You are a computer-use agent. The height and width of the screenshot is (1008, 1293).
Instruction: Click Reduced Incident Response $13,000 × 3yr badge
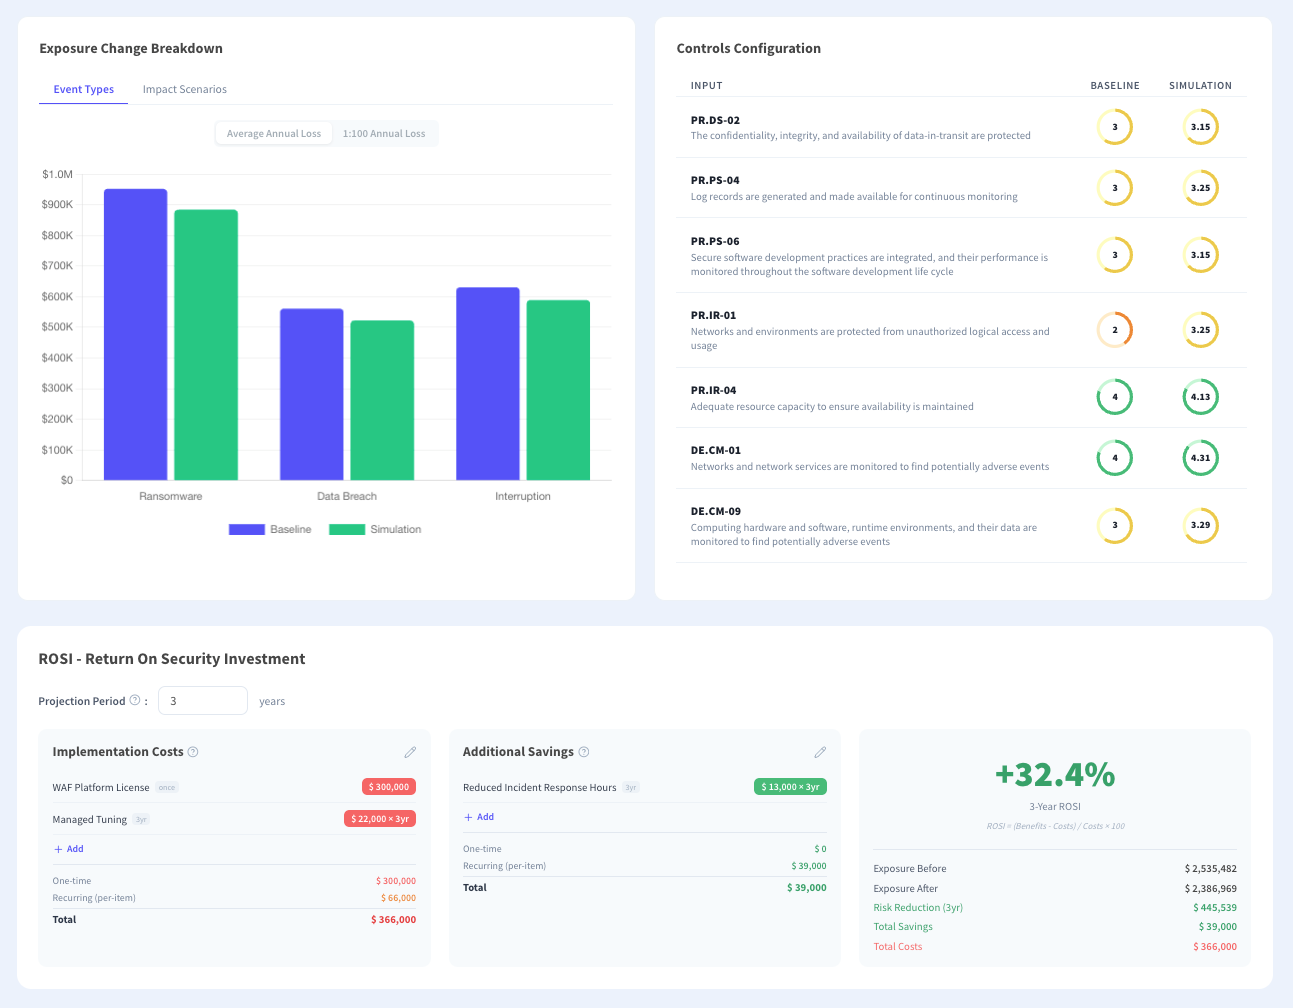pos(790,787)
